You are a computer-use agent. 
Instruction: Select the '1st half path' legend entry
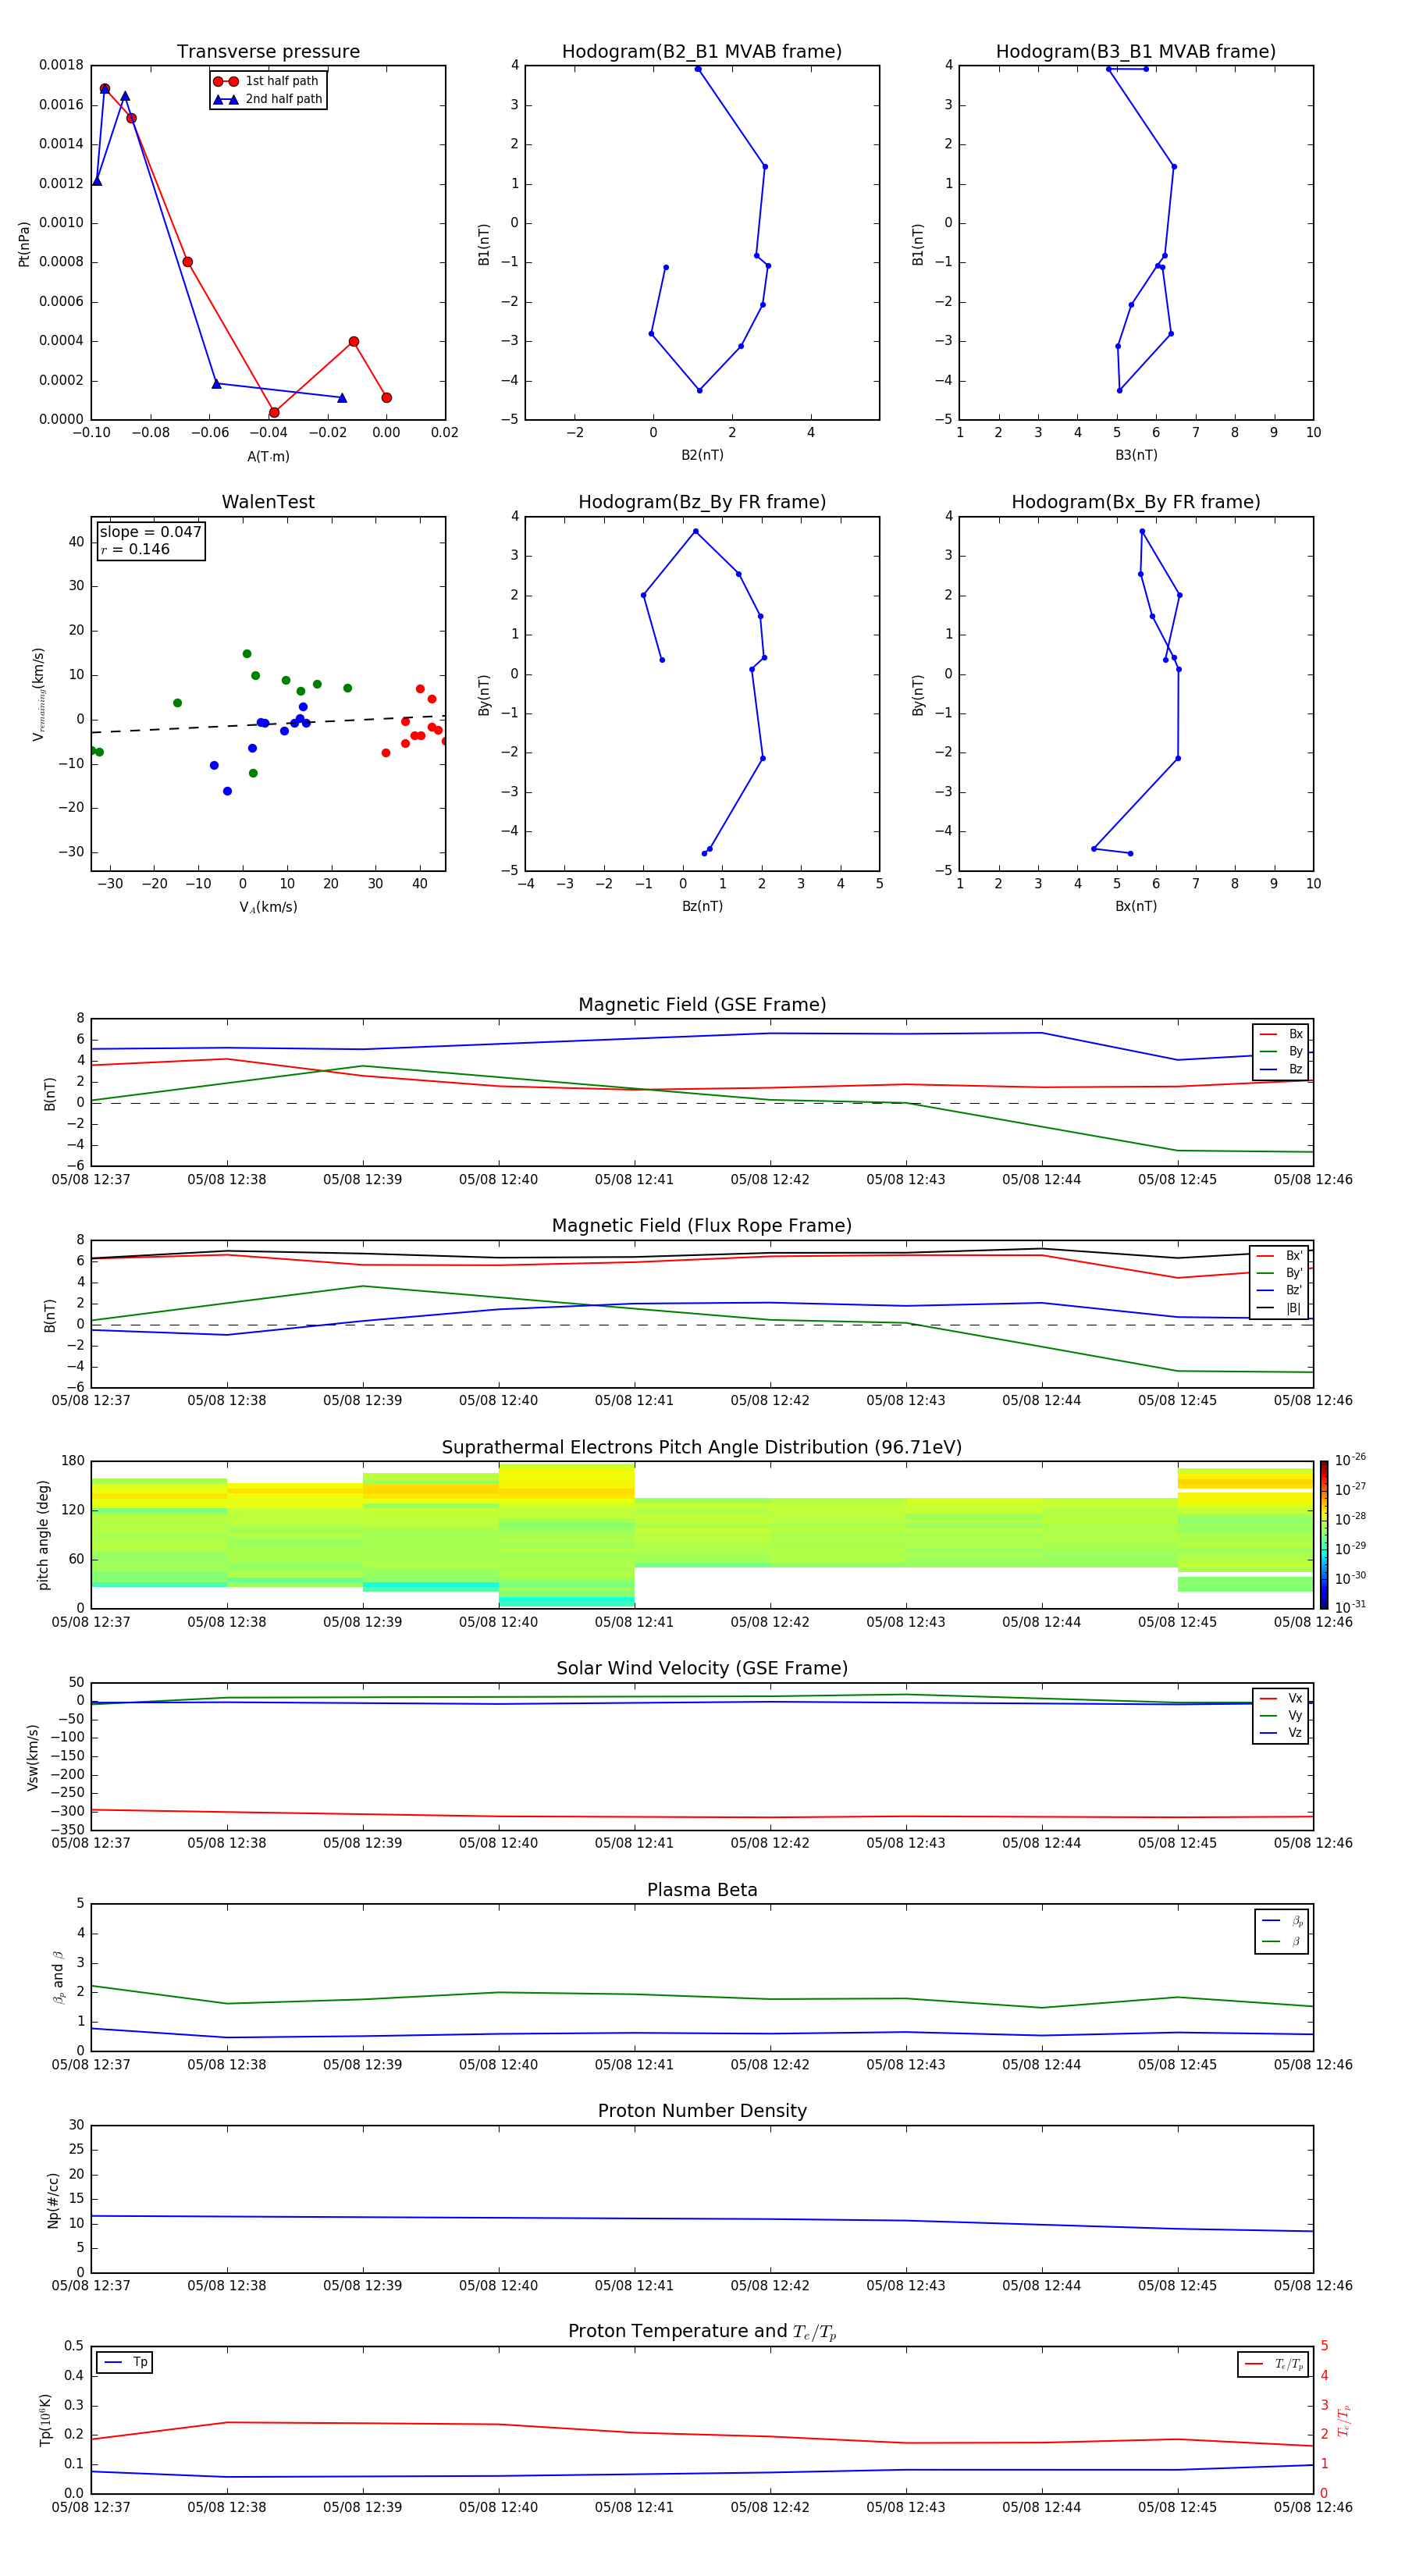(266, 81)
